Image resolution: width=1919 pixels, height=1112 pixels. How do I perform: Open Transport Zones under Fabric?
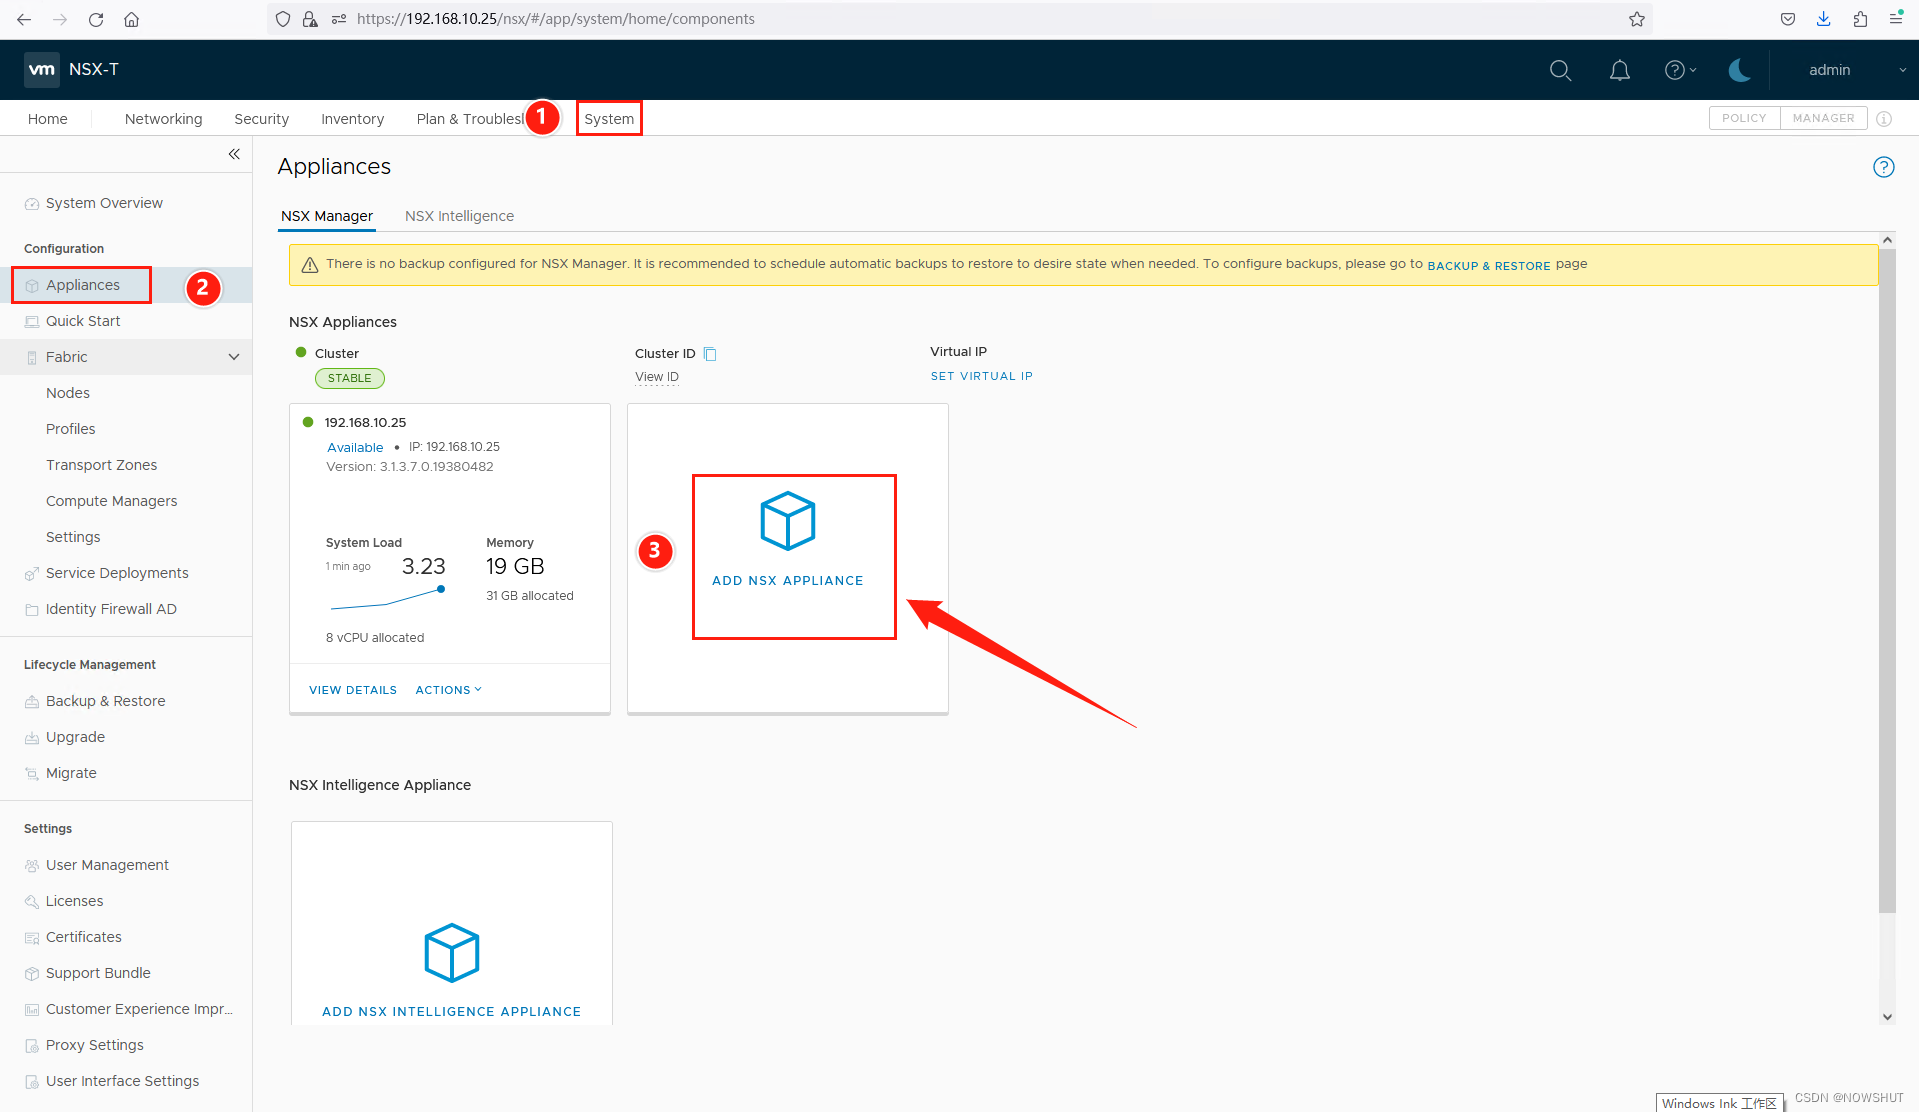pos(101,465)
